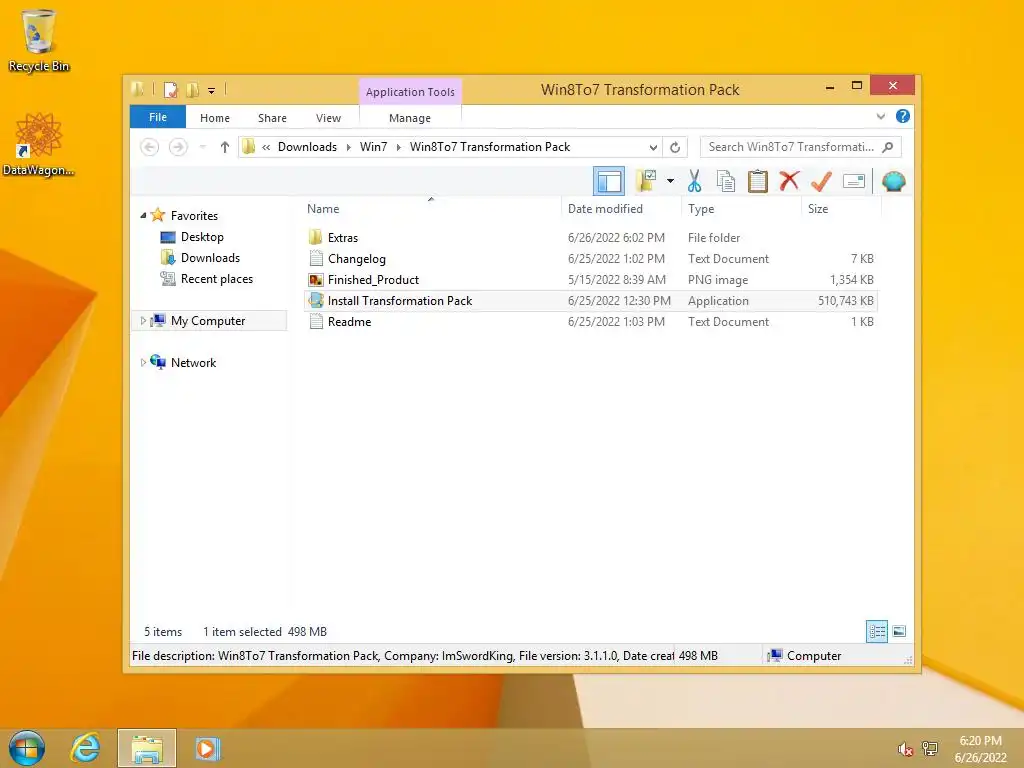
Task: Go up one folder level
Action: tap(225, 147)
